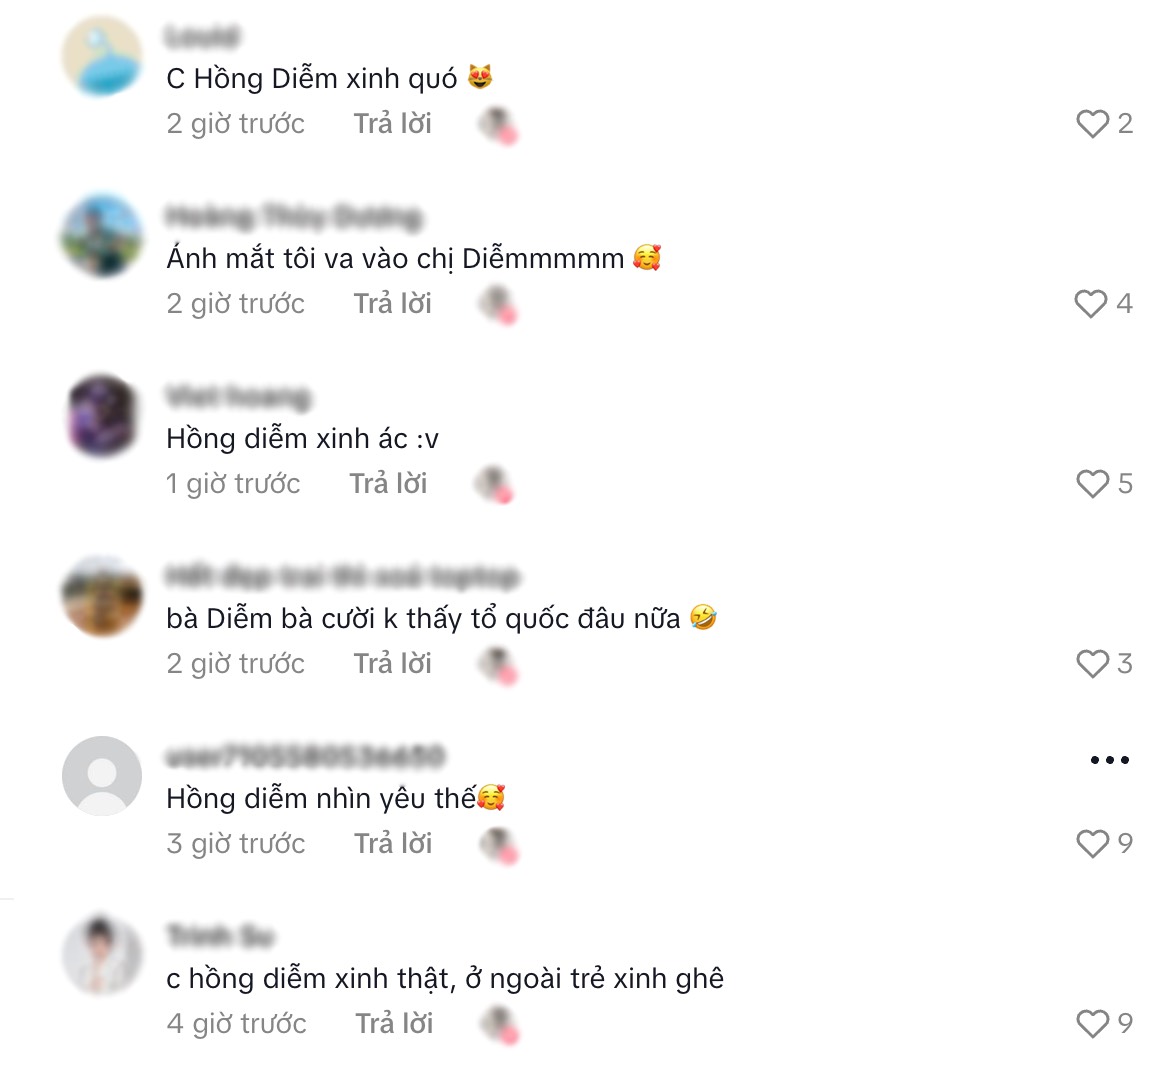Like the 'c hồng diễm xinh thật' comment
Image resolution: width=1164 pixels, height=1072 pixels.
tap(1092, 1024)
